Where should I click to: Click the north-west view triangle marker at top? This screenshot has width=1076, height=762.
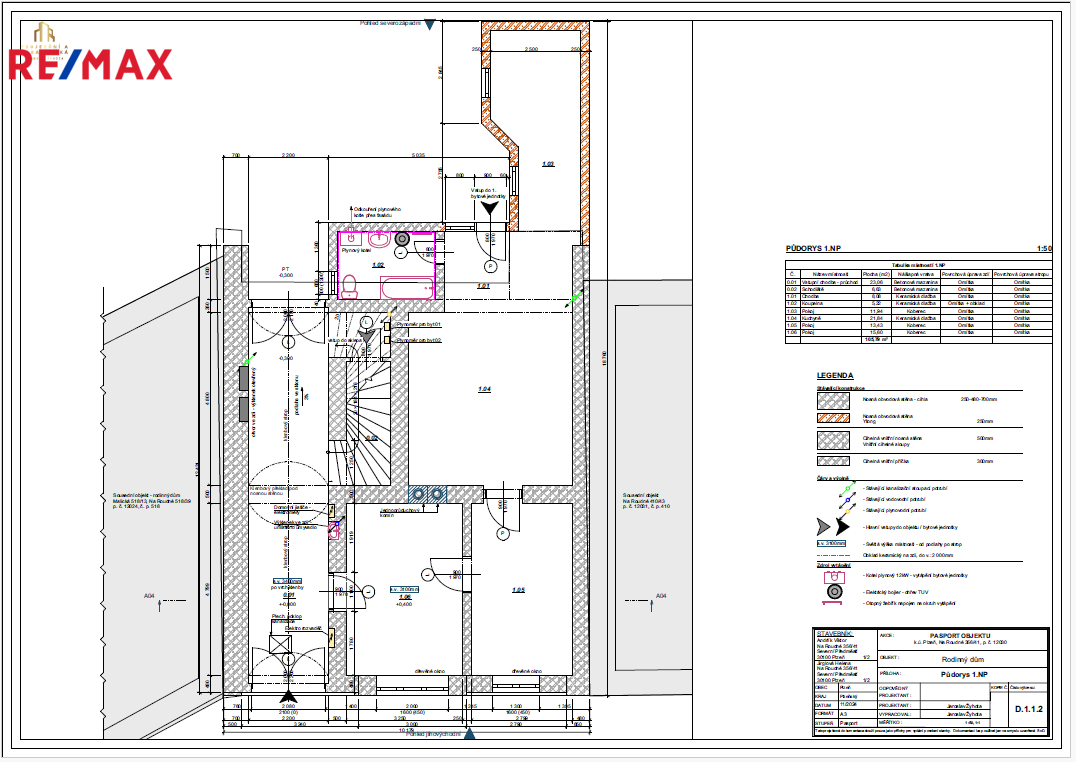(429, 25)
